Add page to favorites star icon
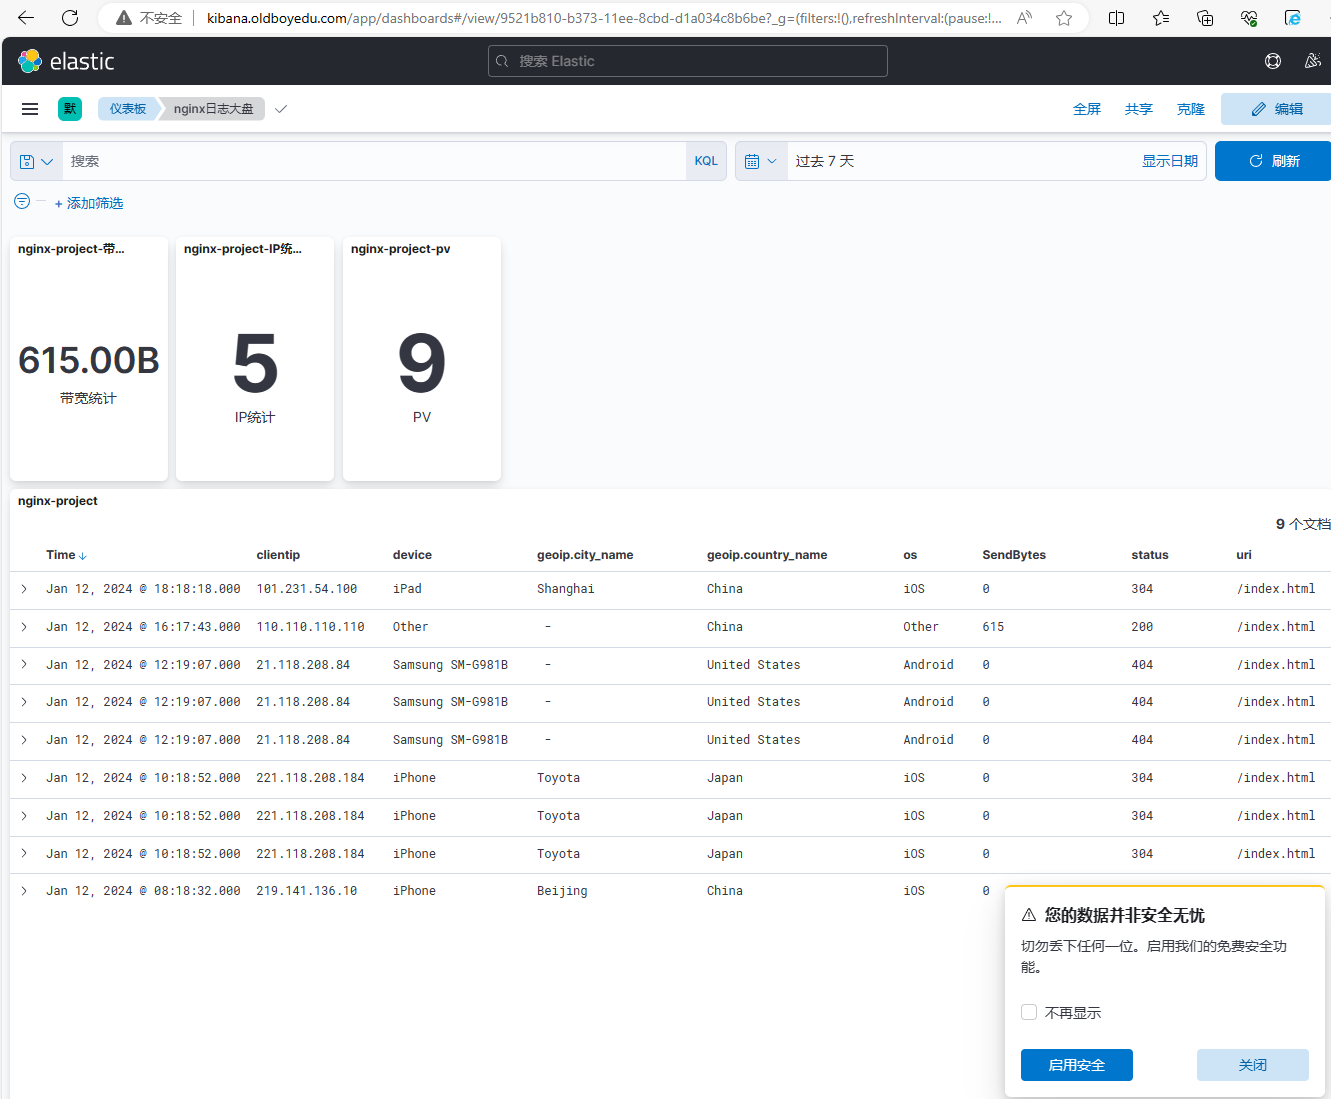This screenshot has width=1331, height=1099. click(x=1064, y=18)
